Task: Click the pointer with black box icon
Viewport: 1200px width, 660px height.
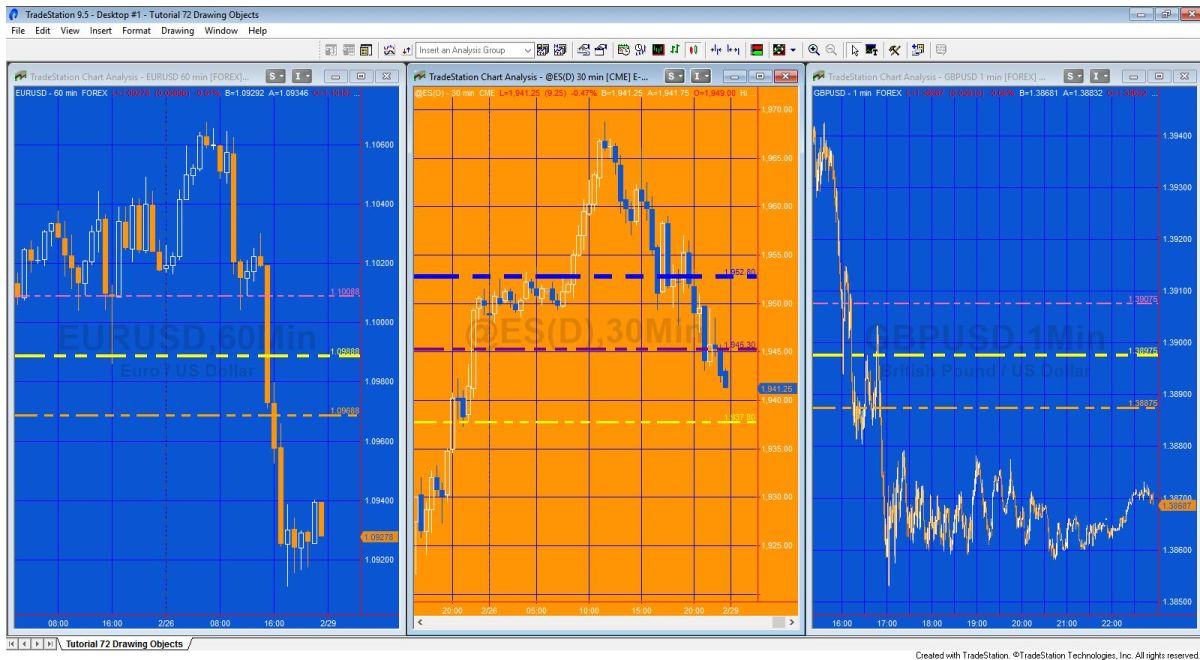Action: point(872,50)
